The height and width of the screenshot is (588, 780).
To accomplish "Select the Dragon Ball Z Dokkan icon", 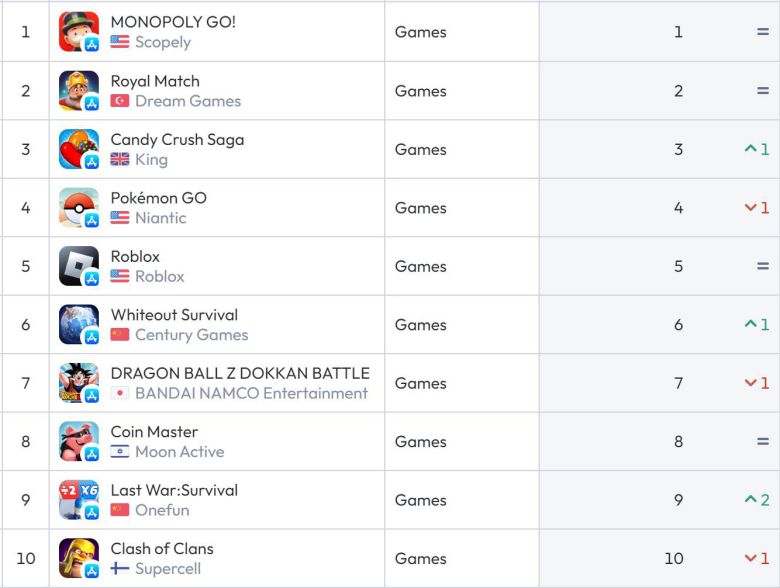I will 79,383.
